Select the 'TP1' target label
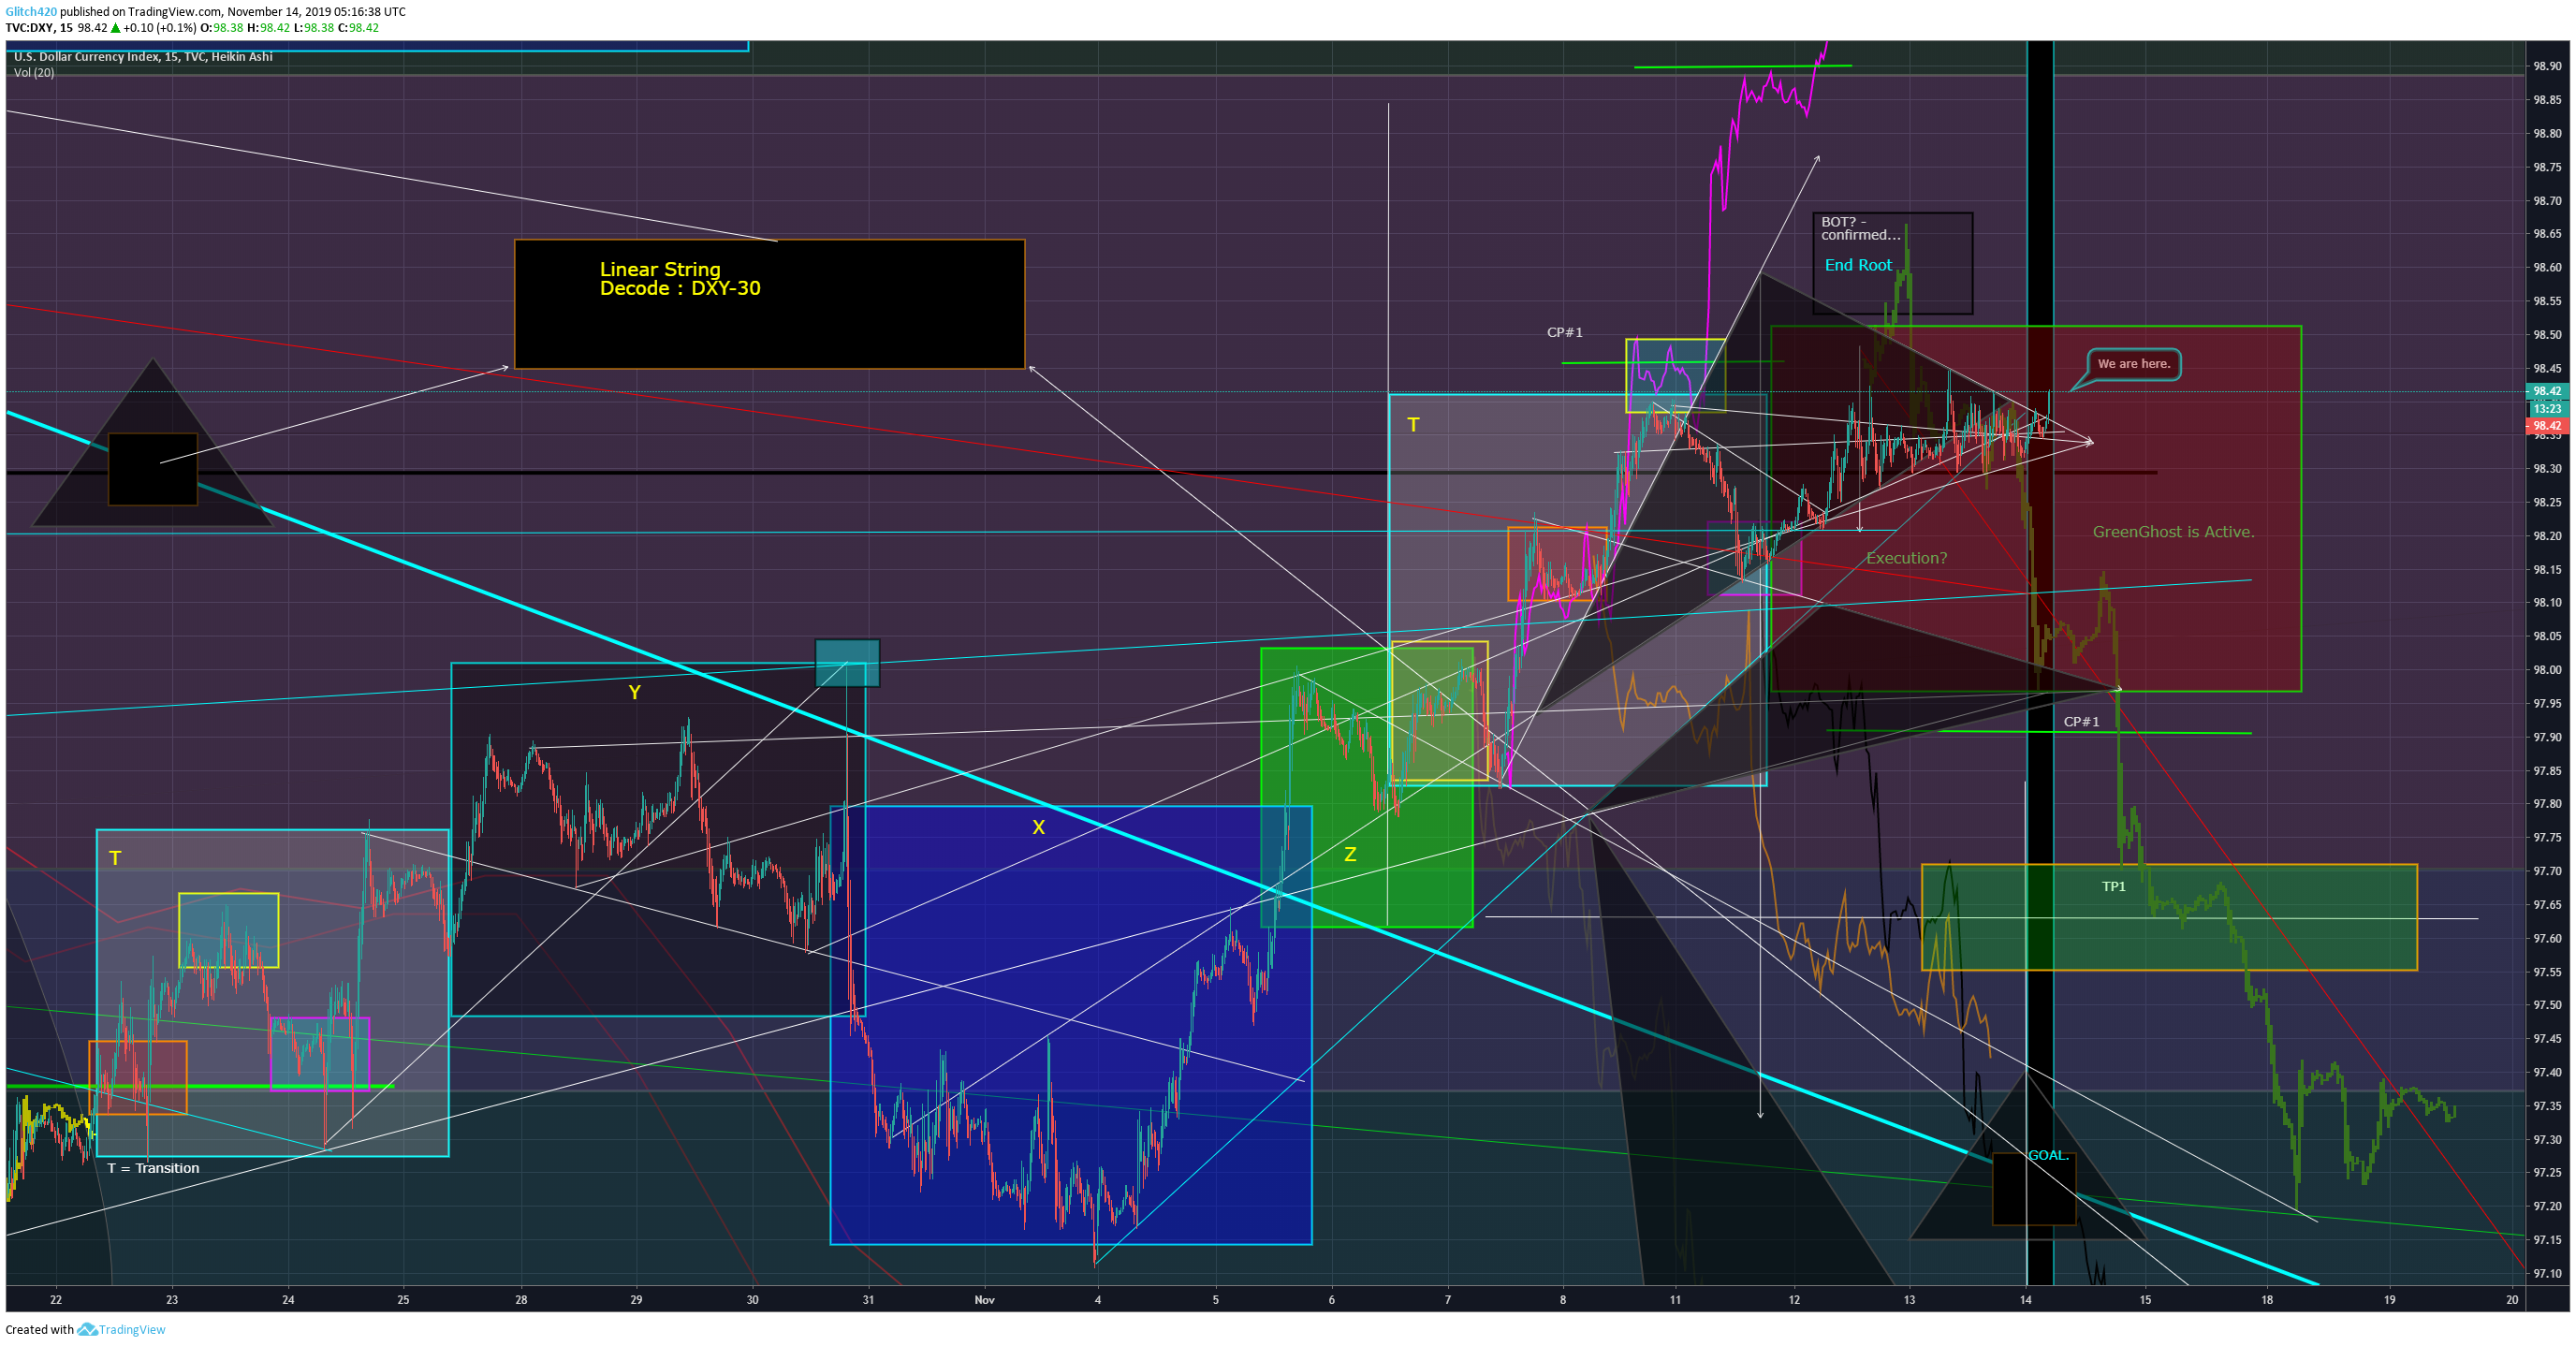 pyautogui.click(x=2113, y=886)
